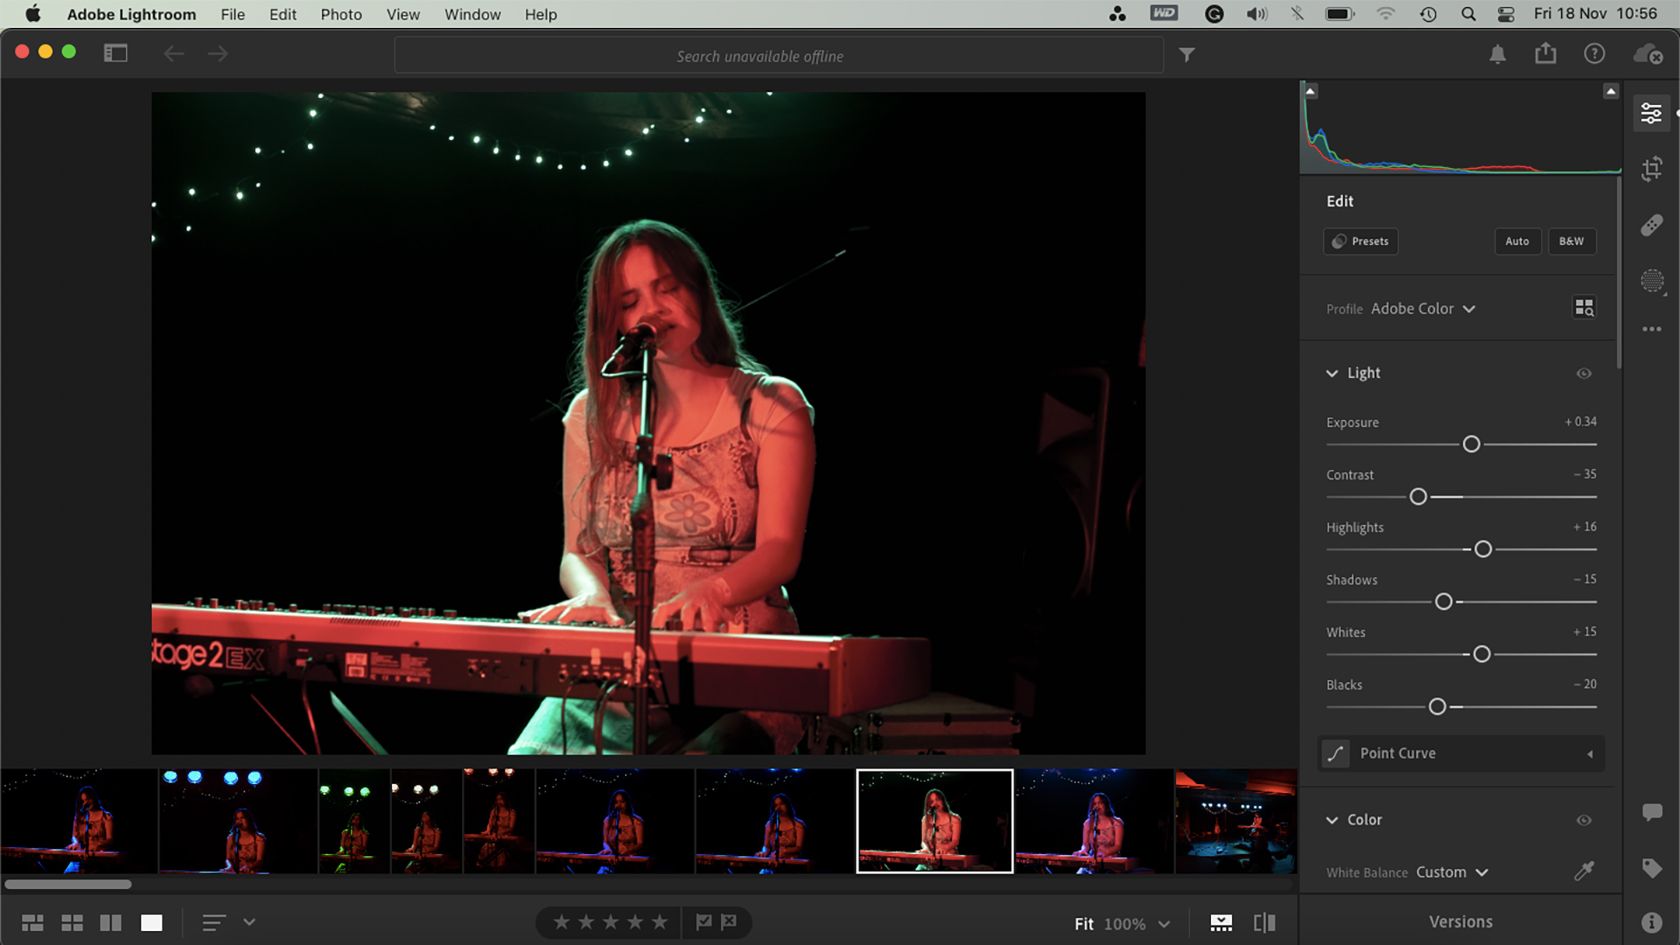This screenshot has height=945, width=1680.
Task: Open the Keywords tag panel
Action: coord(1651,868)
